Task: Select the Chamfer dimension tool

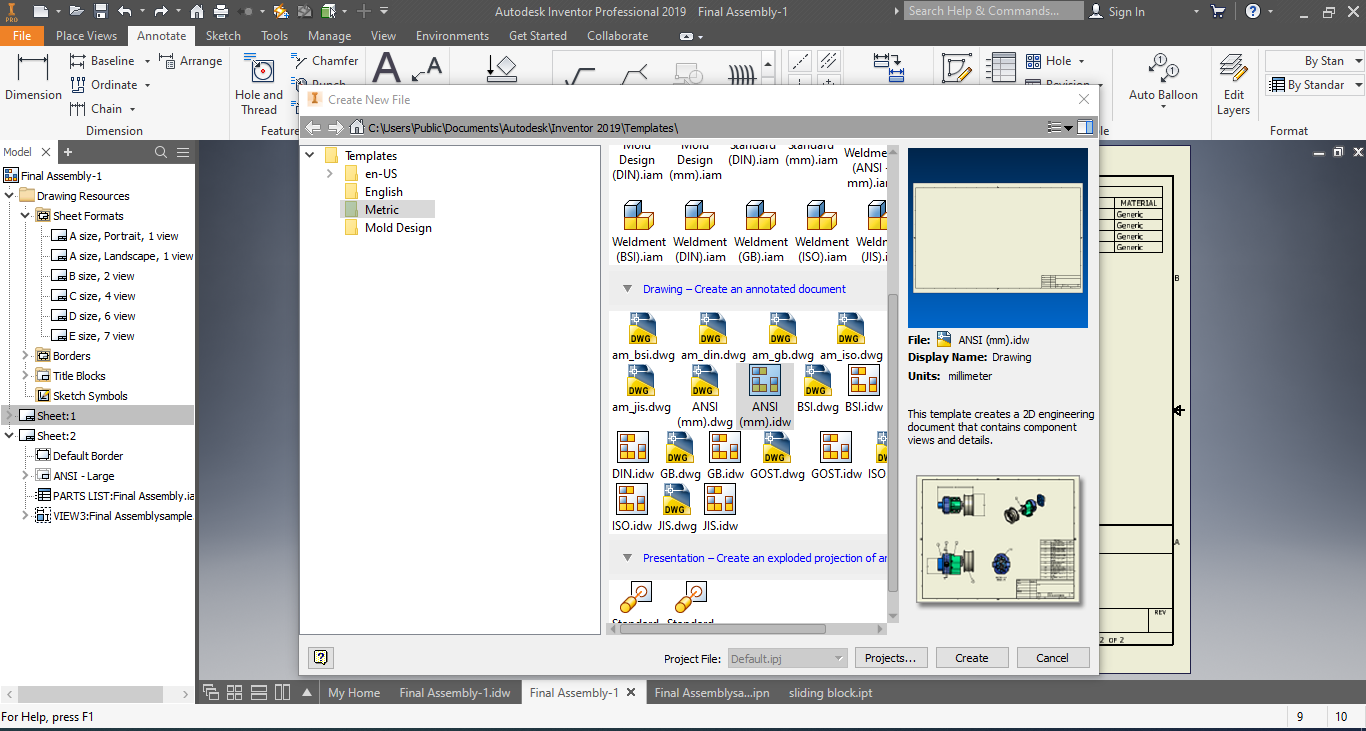Action: [x=325, y=60]
